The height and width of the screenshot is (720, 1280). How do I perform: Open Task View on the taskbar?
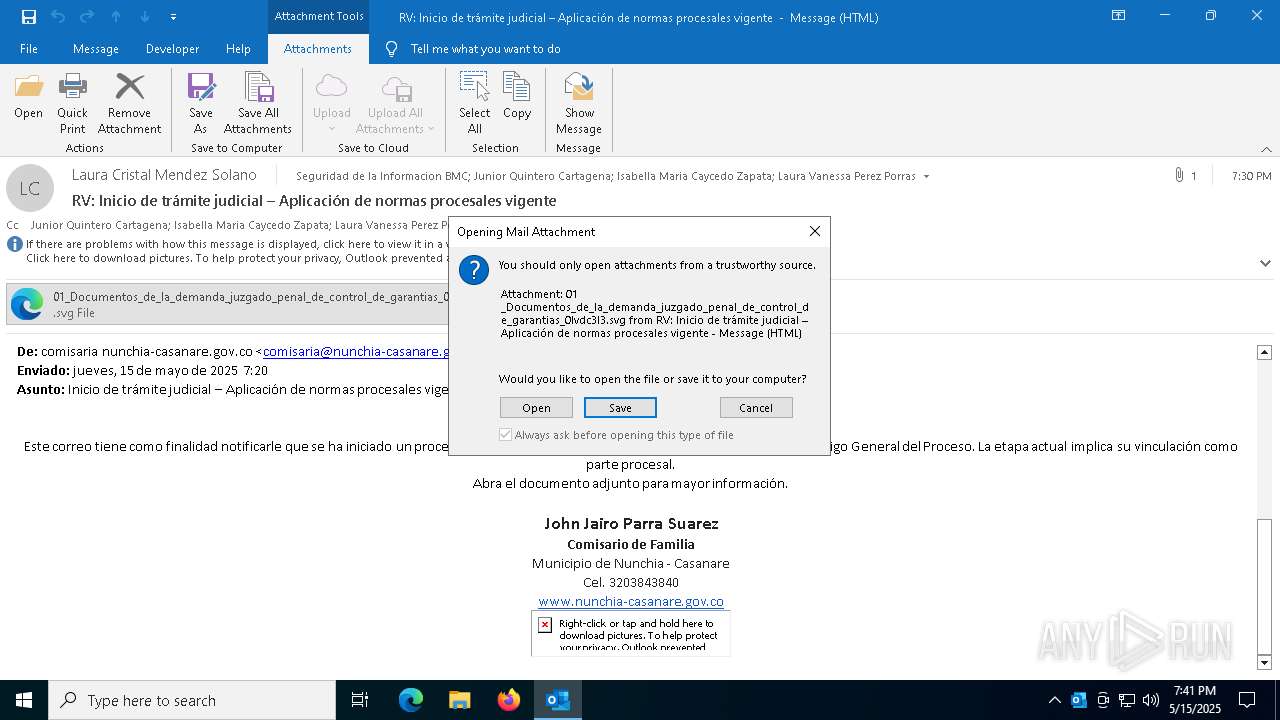tap(360, 700)
